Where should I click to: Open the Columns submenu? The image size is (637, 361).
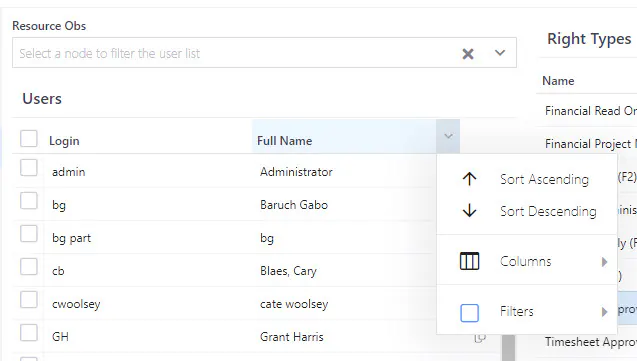[x=527, y=261]
